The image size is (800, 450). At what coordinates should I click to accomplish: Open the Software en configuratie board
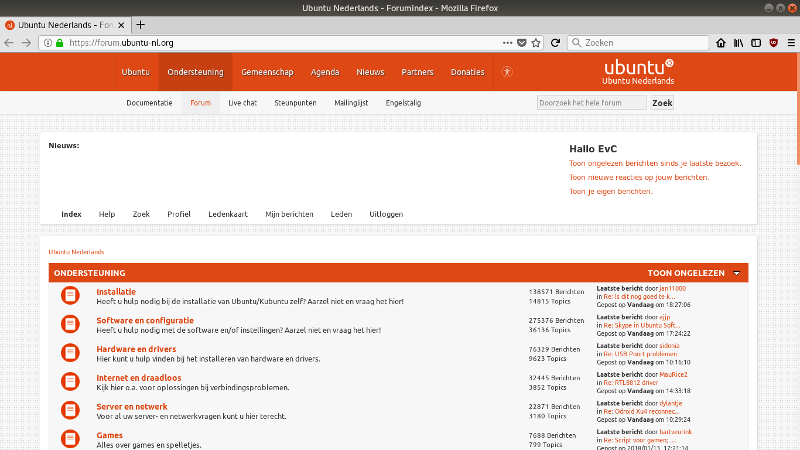(x=145, y=320)
